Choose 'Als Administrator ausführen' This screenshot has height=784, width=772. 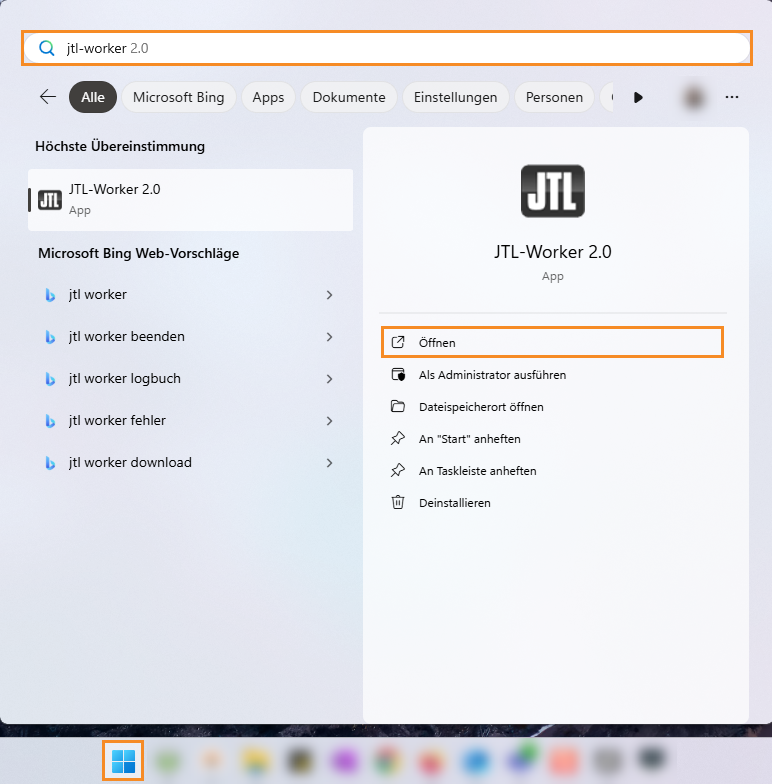492,375
